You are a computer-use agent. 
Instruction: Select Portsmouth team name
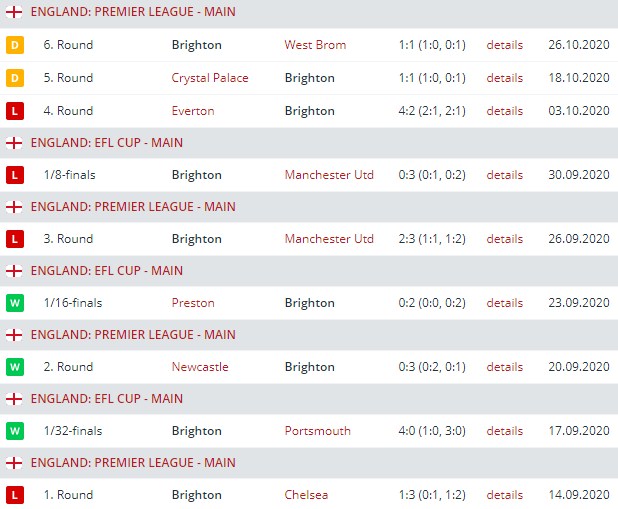317,431
